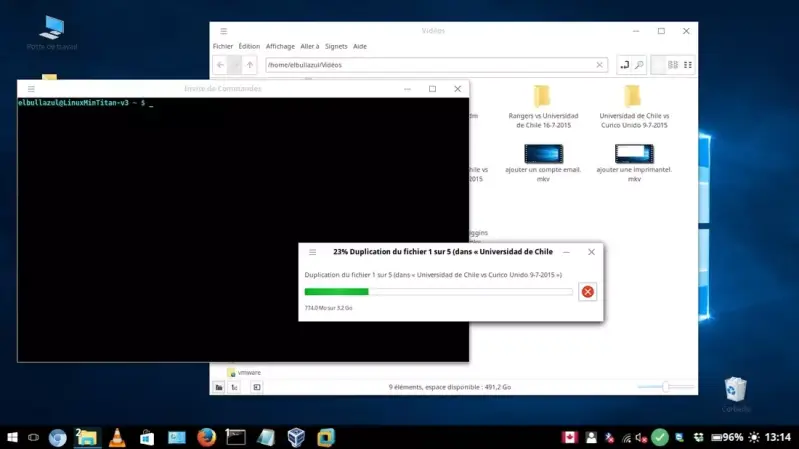Adjust the icon zoom slider
Screen dimensions: 799x449
(665, 387)
